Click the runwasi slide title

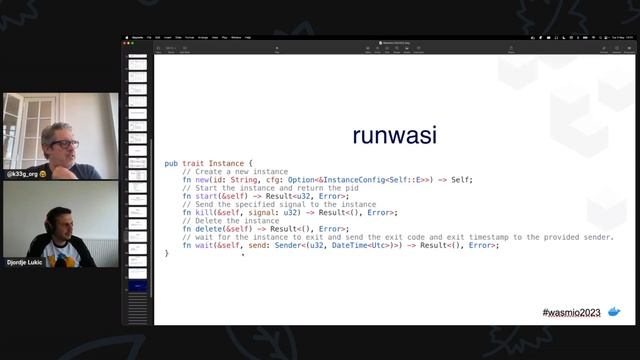tap(394, 135)
